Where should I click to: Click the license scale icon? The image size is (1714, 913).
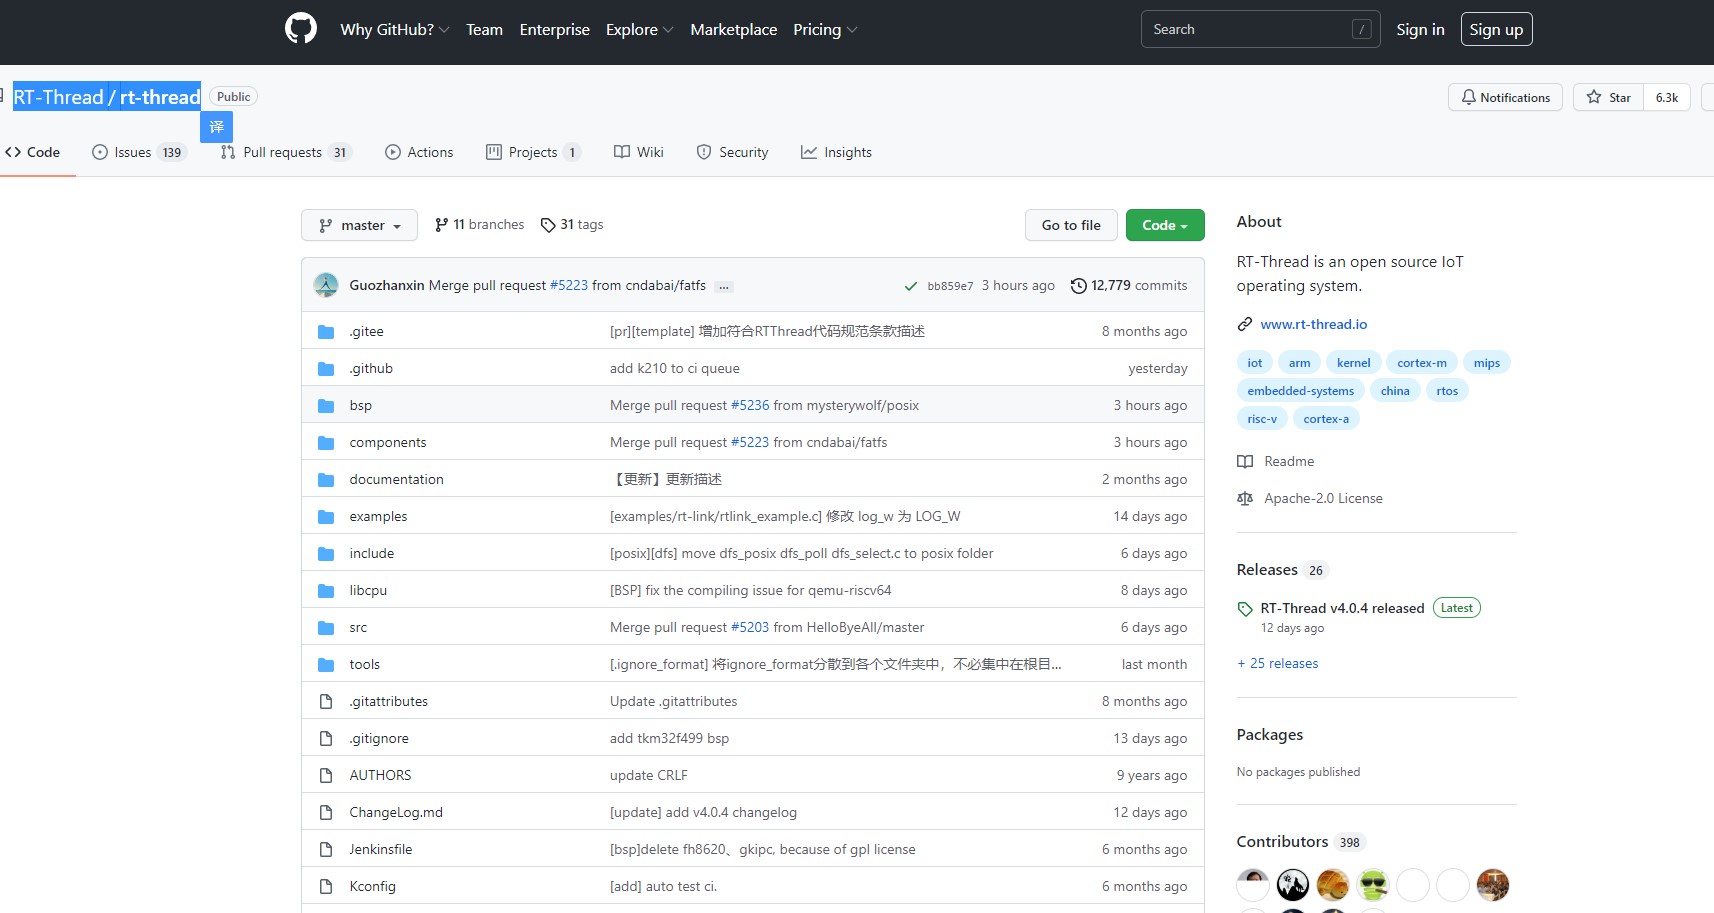tap(1245, 498)
